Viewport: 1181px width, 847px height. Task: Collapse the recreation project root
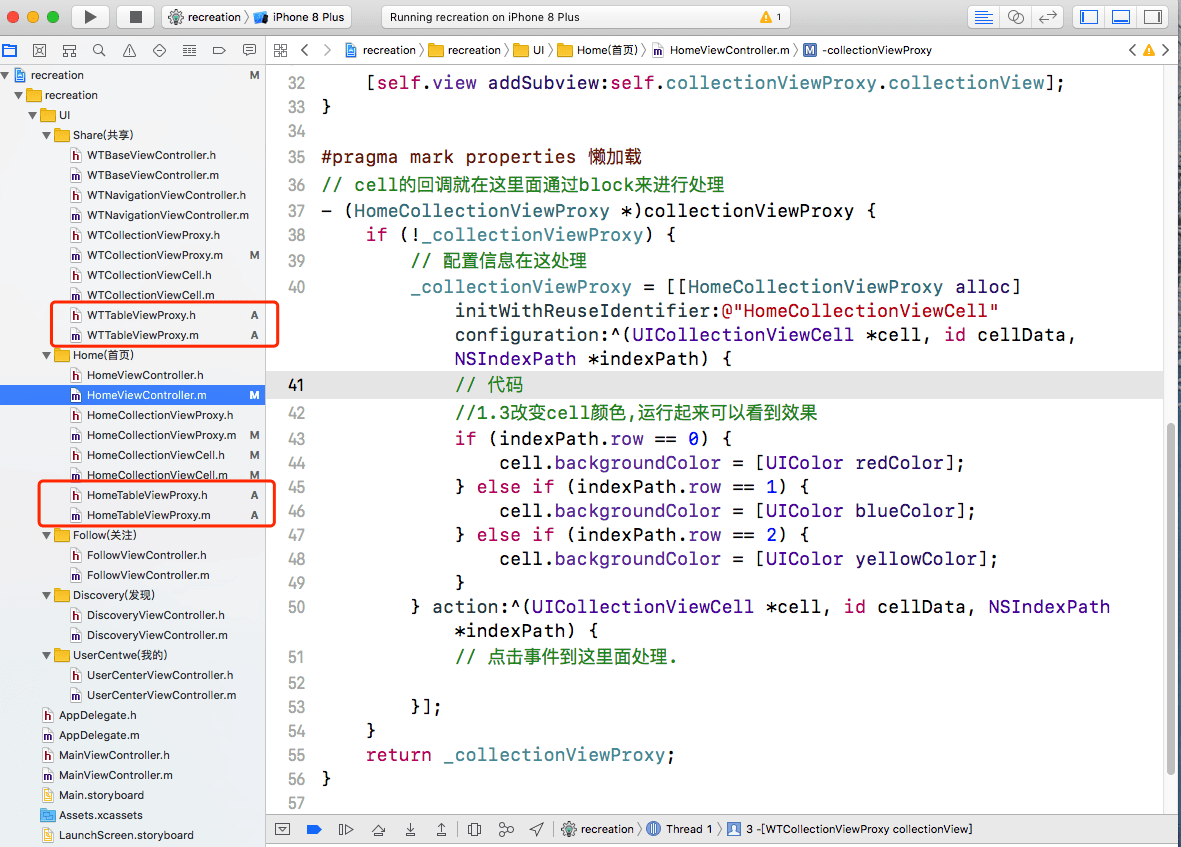pyautogui.click(x=5, y=75)
